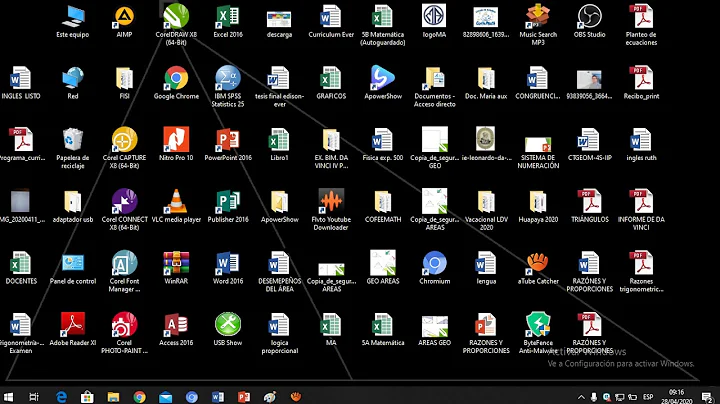Open Papelera de reciclaje

tap(73, 148)
